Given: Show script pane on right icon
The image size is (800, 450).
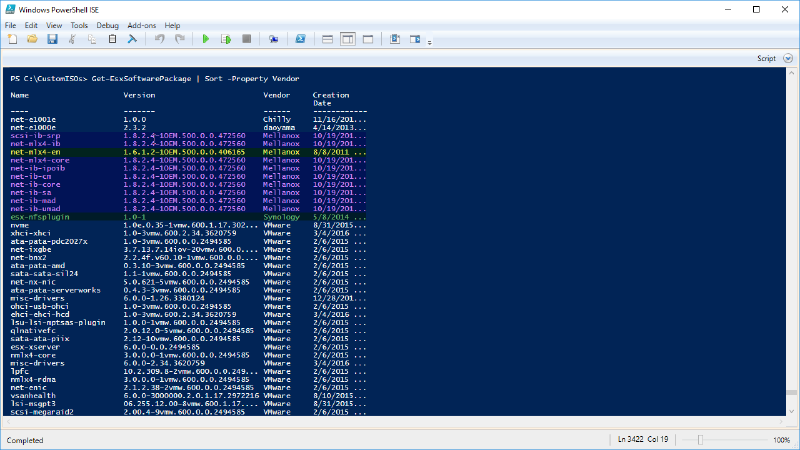Looking at the screenshot, I should pyautogui.click(x=348, y=39).
